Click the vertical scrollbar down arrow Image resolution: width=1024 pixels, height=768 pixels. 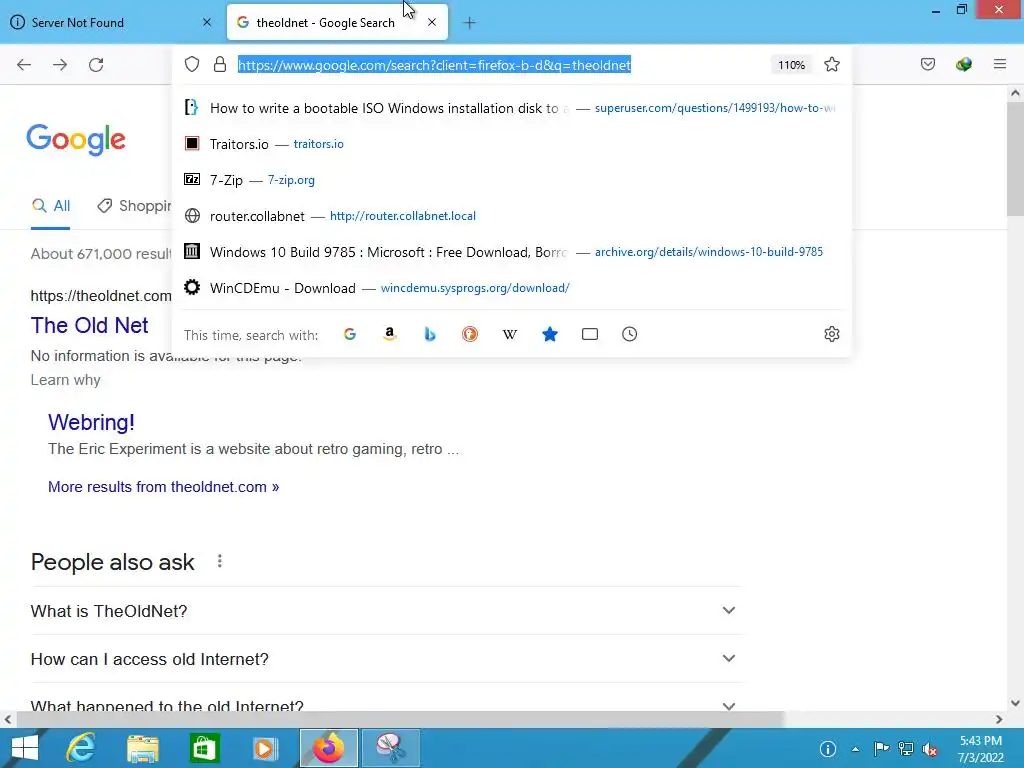[1015, 703]
